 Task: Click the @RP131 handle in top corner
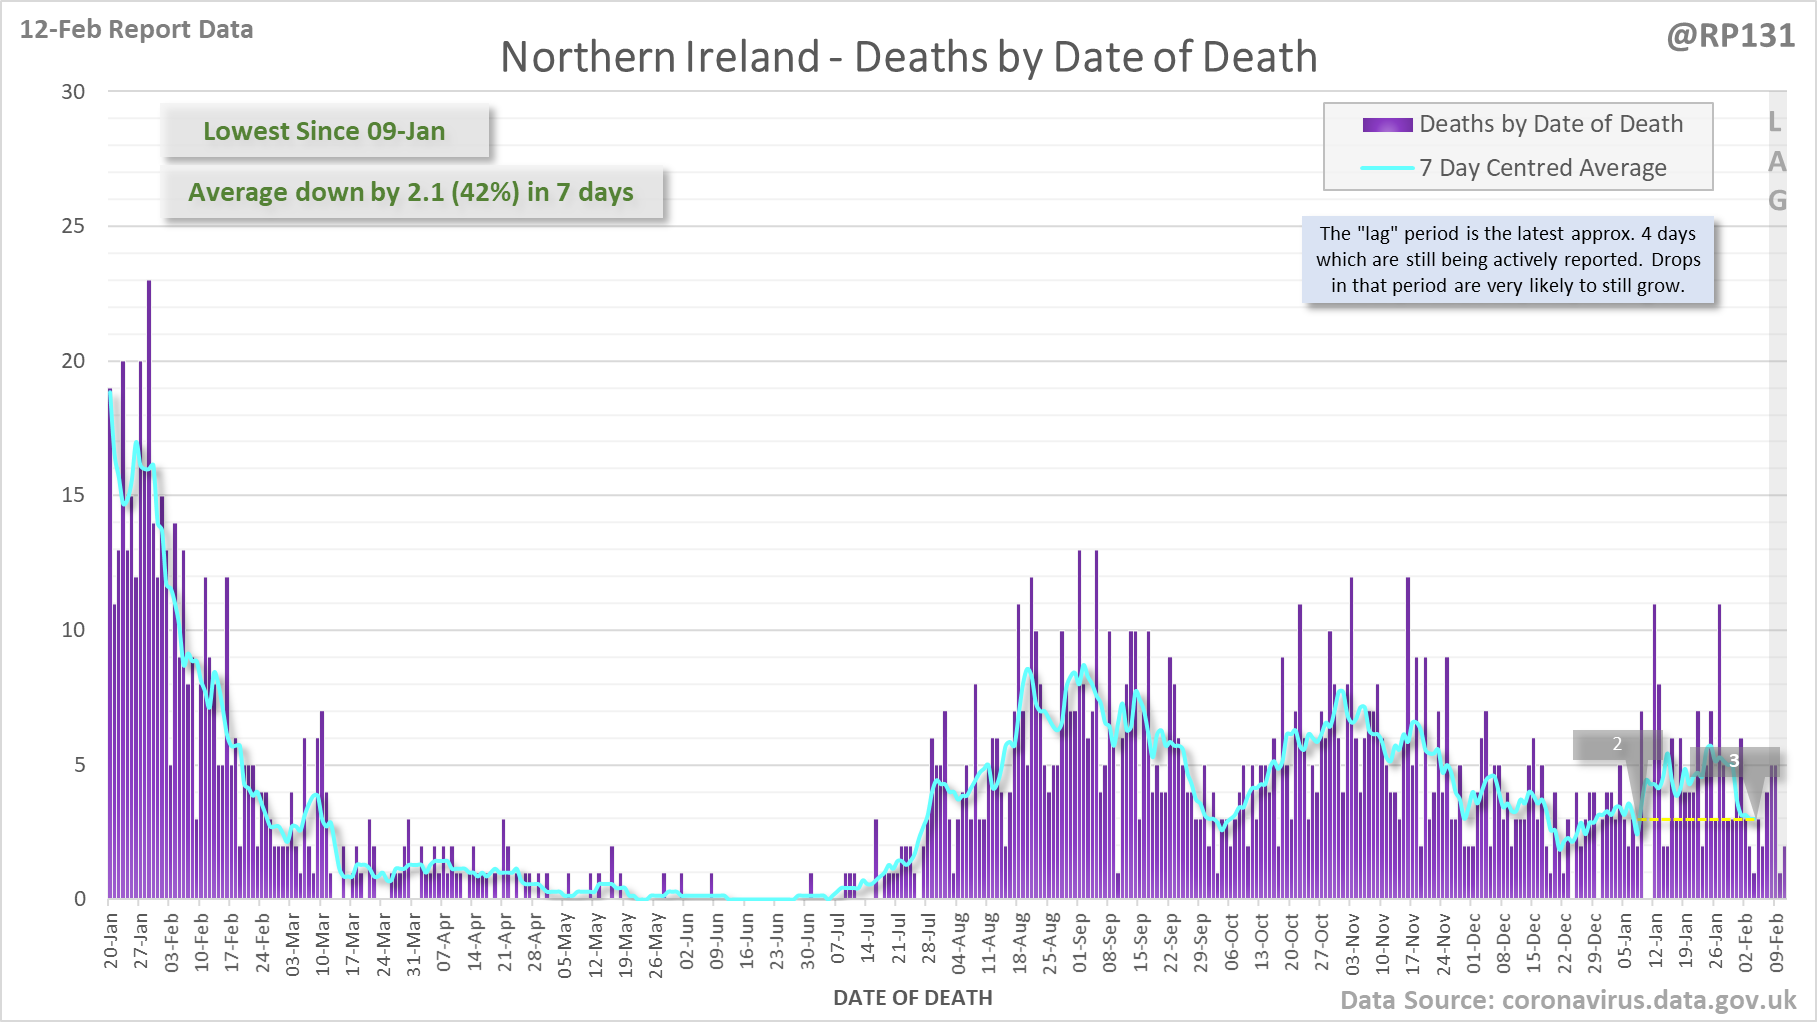[x=1730, y=36]
